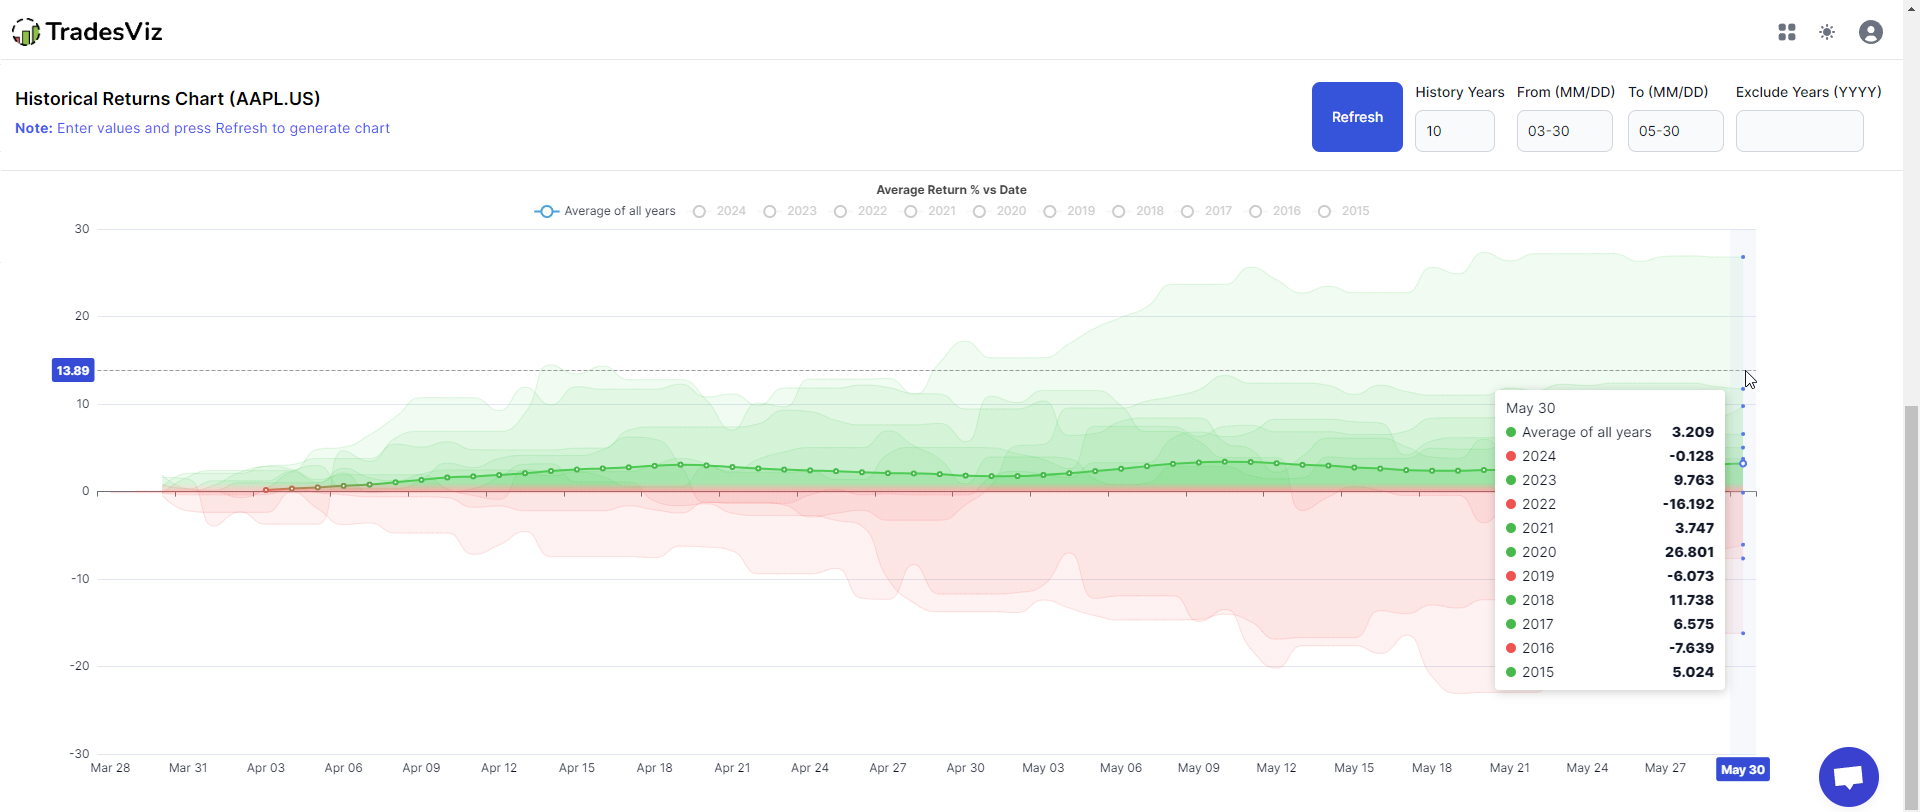Click the 13.89 y-axis value label

(73, 370)
